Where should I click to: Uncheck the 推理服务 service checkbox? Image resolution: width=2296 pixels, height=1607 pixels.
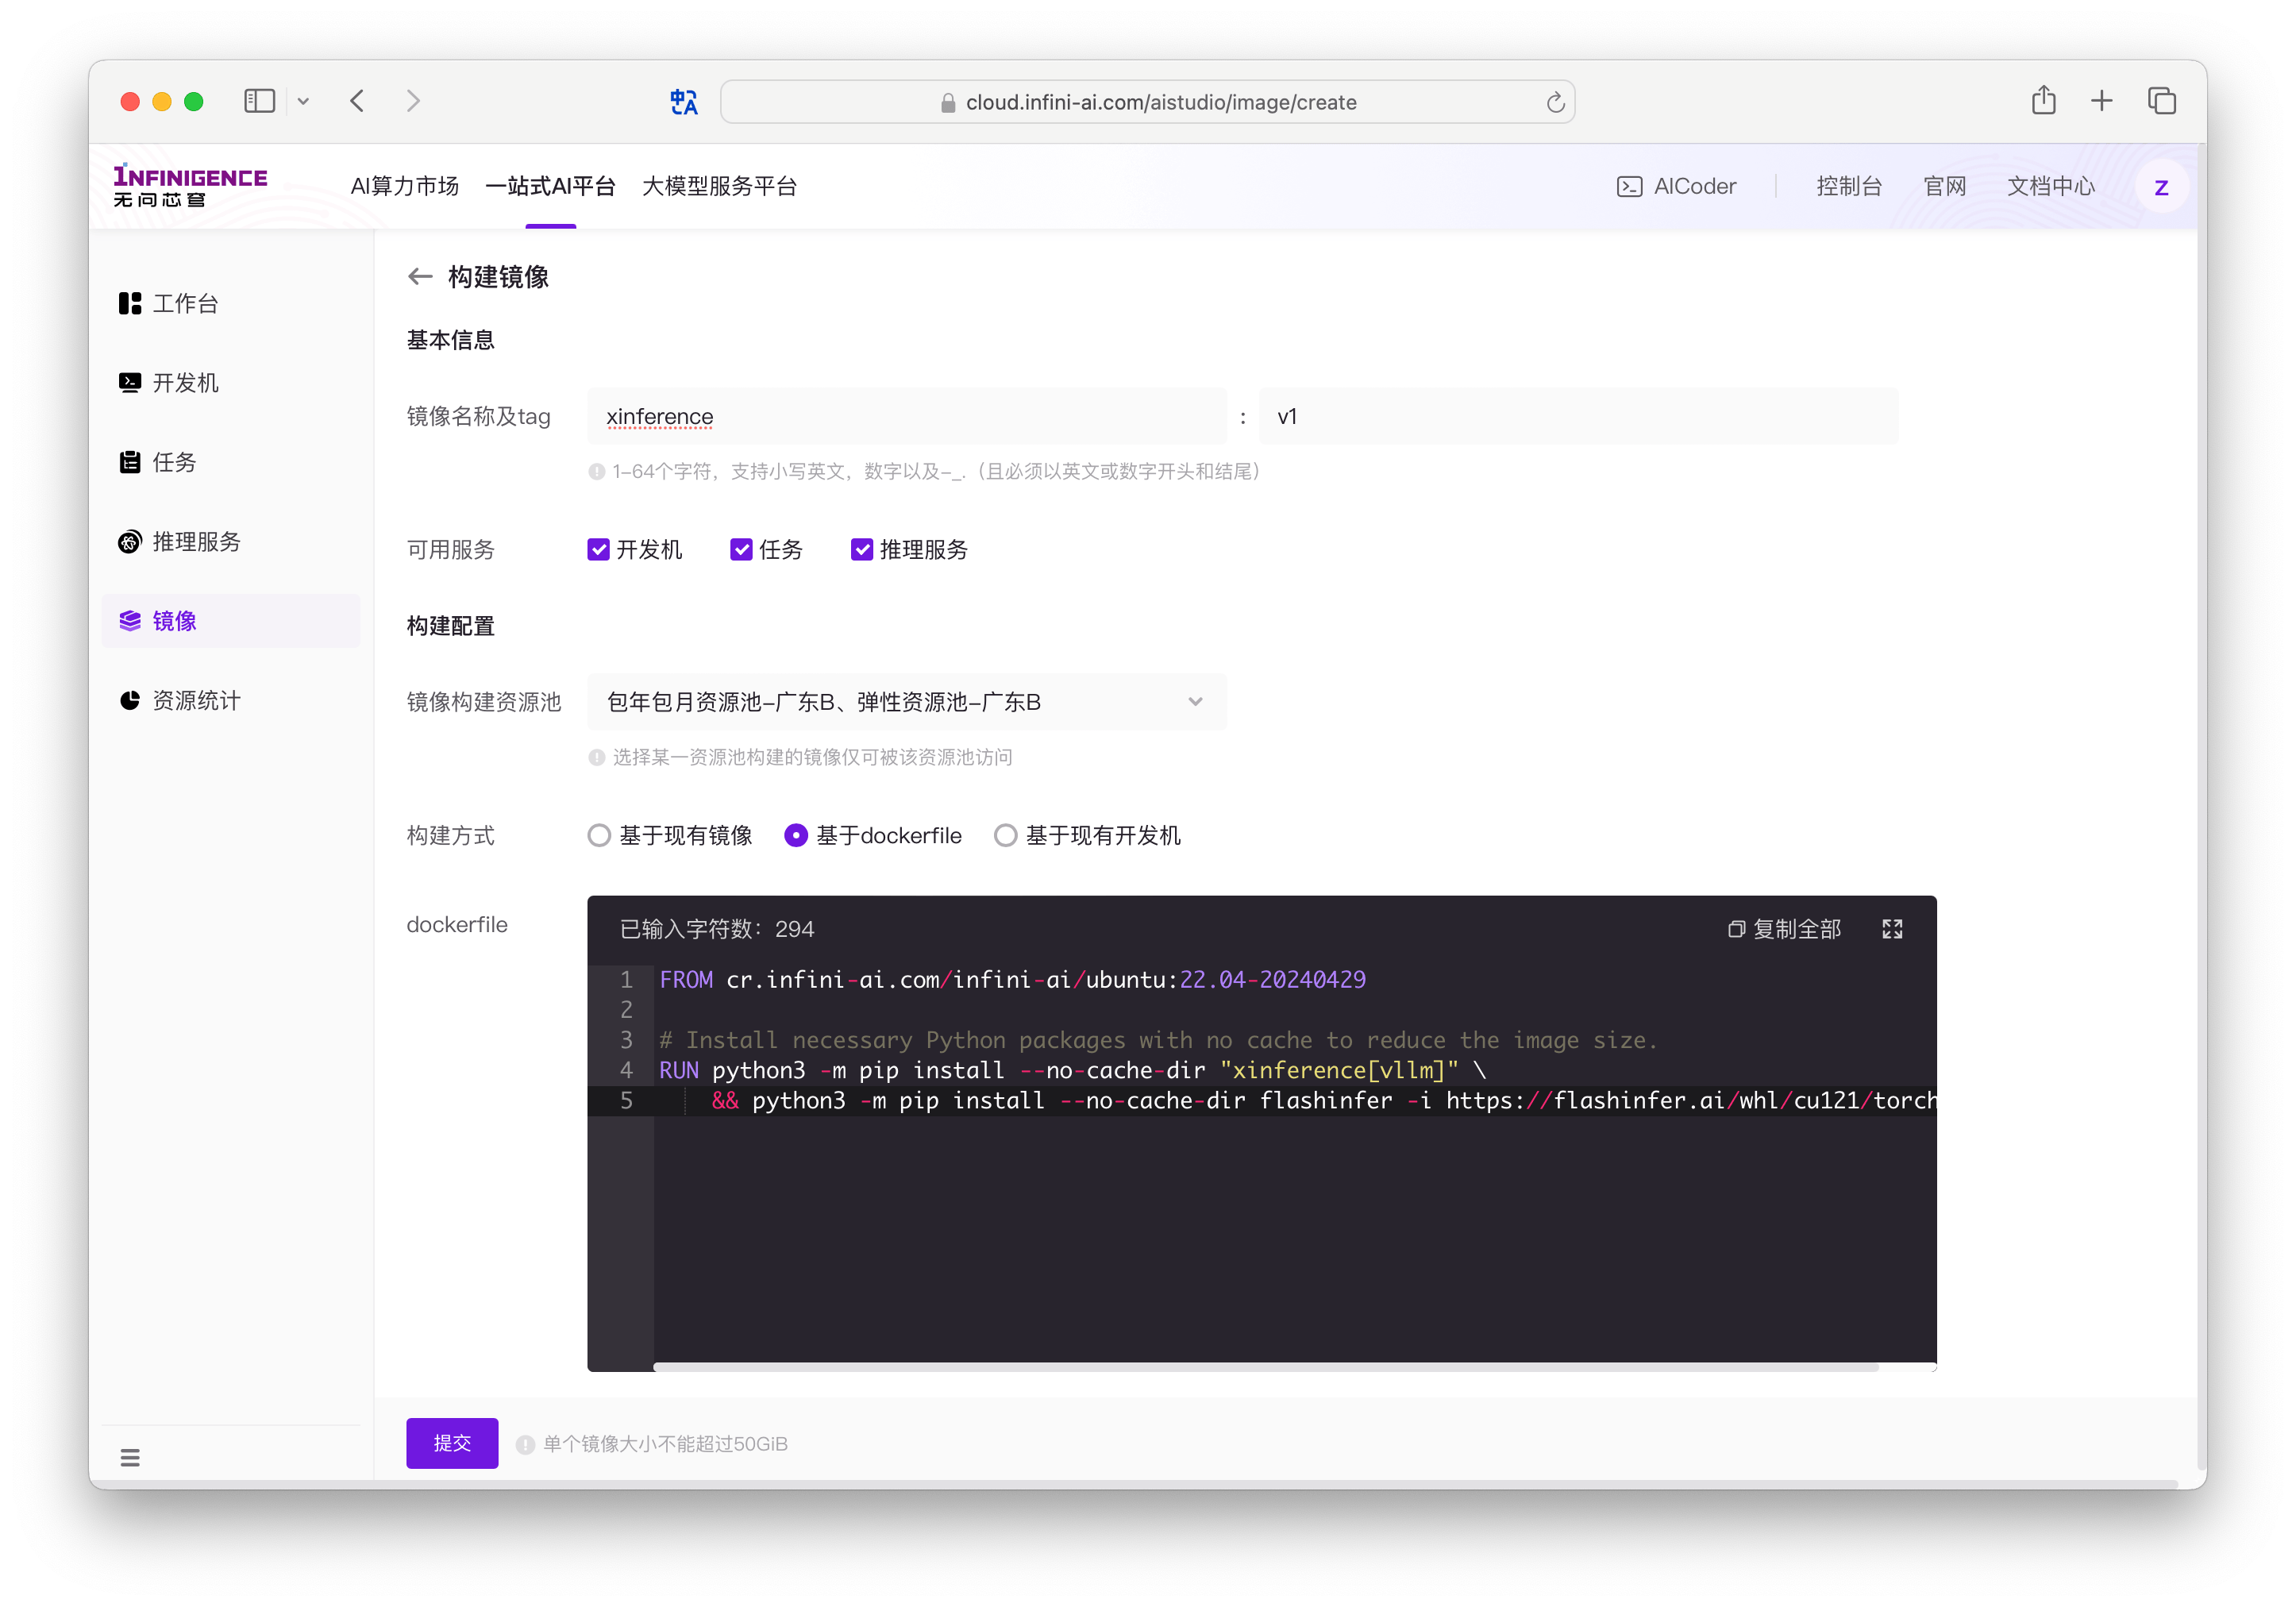tap(861, 549)
